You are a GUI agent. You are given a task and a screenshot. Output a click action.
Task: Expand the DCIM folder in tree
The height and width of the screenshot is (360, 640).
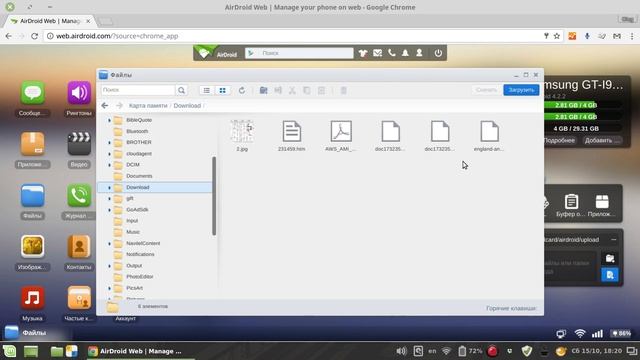[109, 165]
